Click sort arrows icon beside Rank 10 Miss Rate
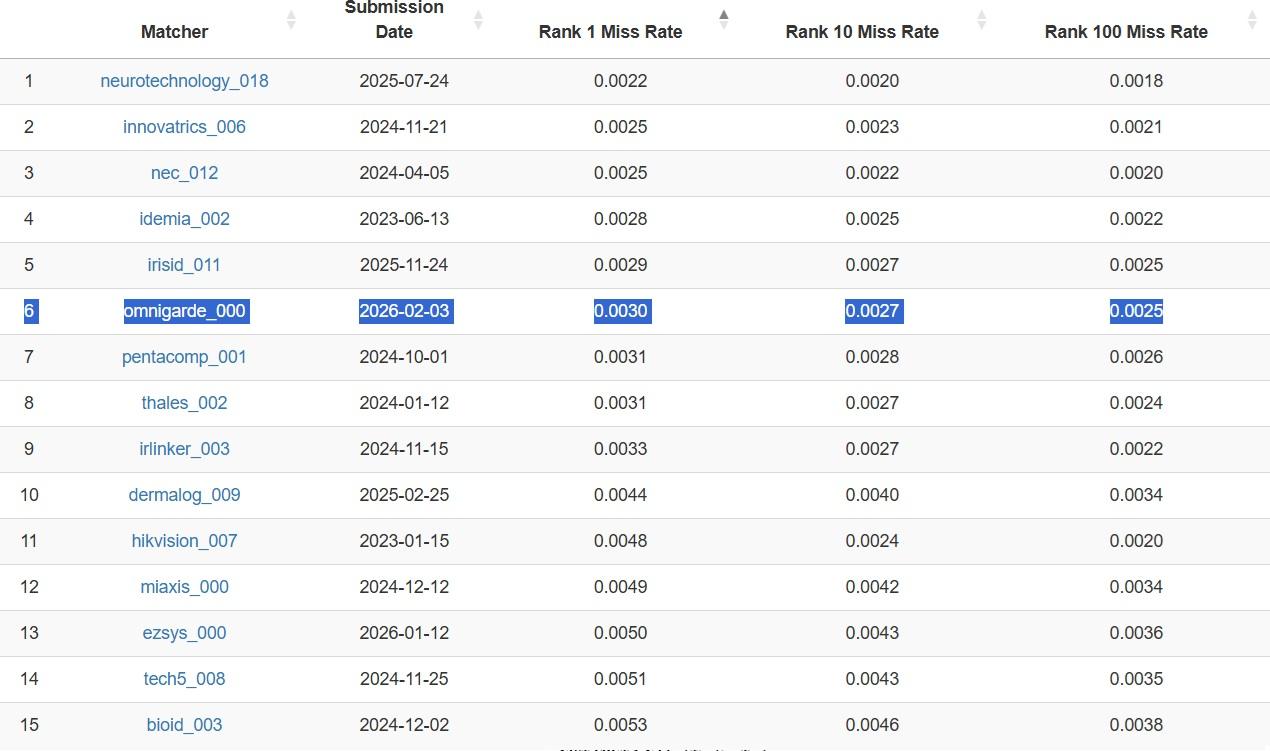 point(981,20)
